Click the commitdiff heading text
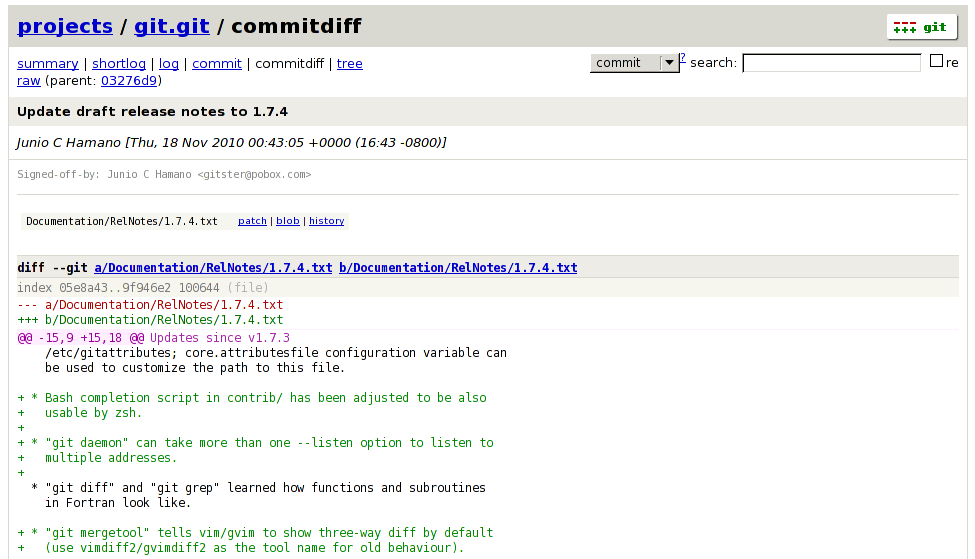The width and height of the screenshot is (975, 559). [x=296, y=26]
